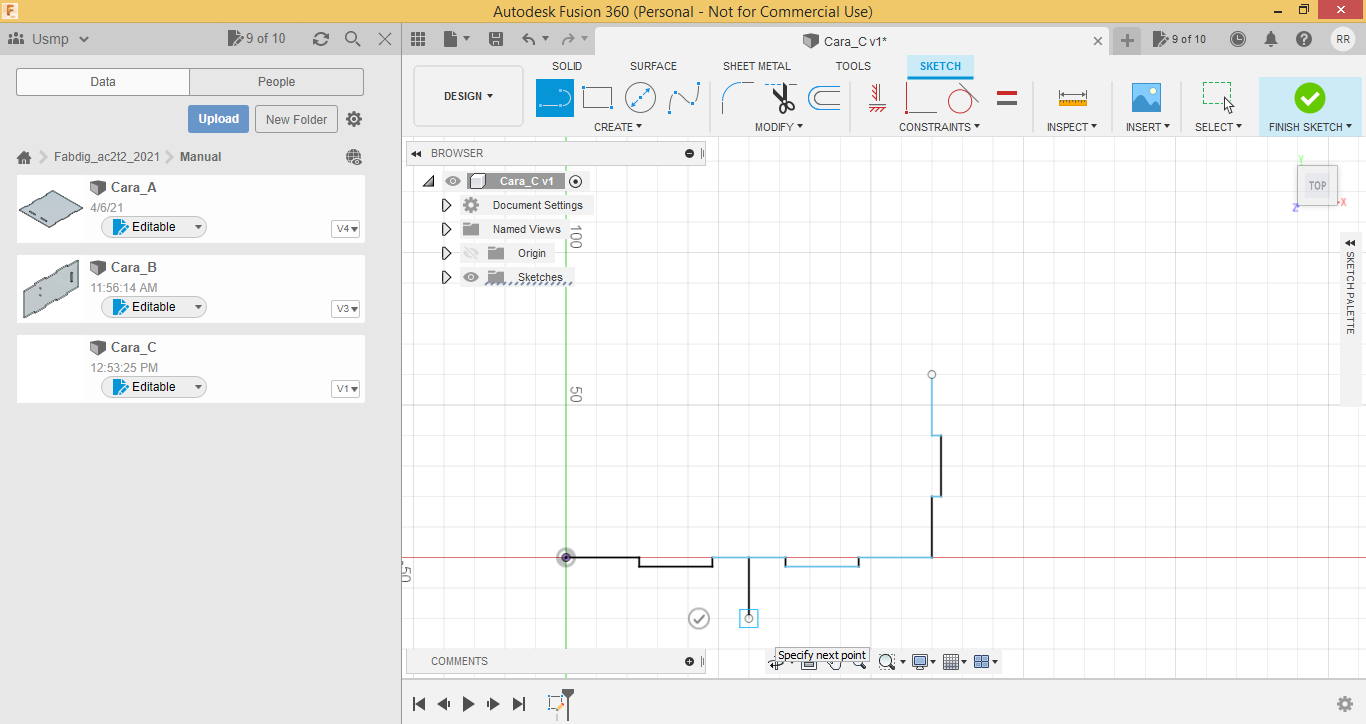
Task: Jump to the timeline beginning
Action: point(420,704)
